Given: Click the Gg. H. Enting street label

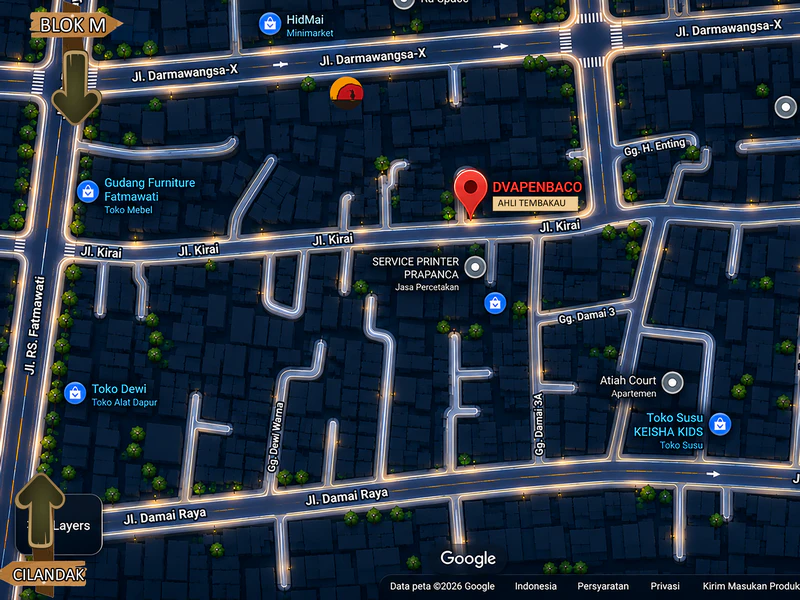Looking at the screenshot, I should 655,147.
